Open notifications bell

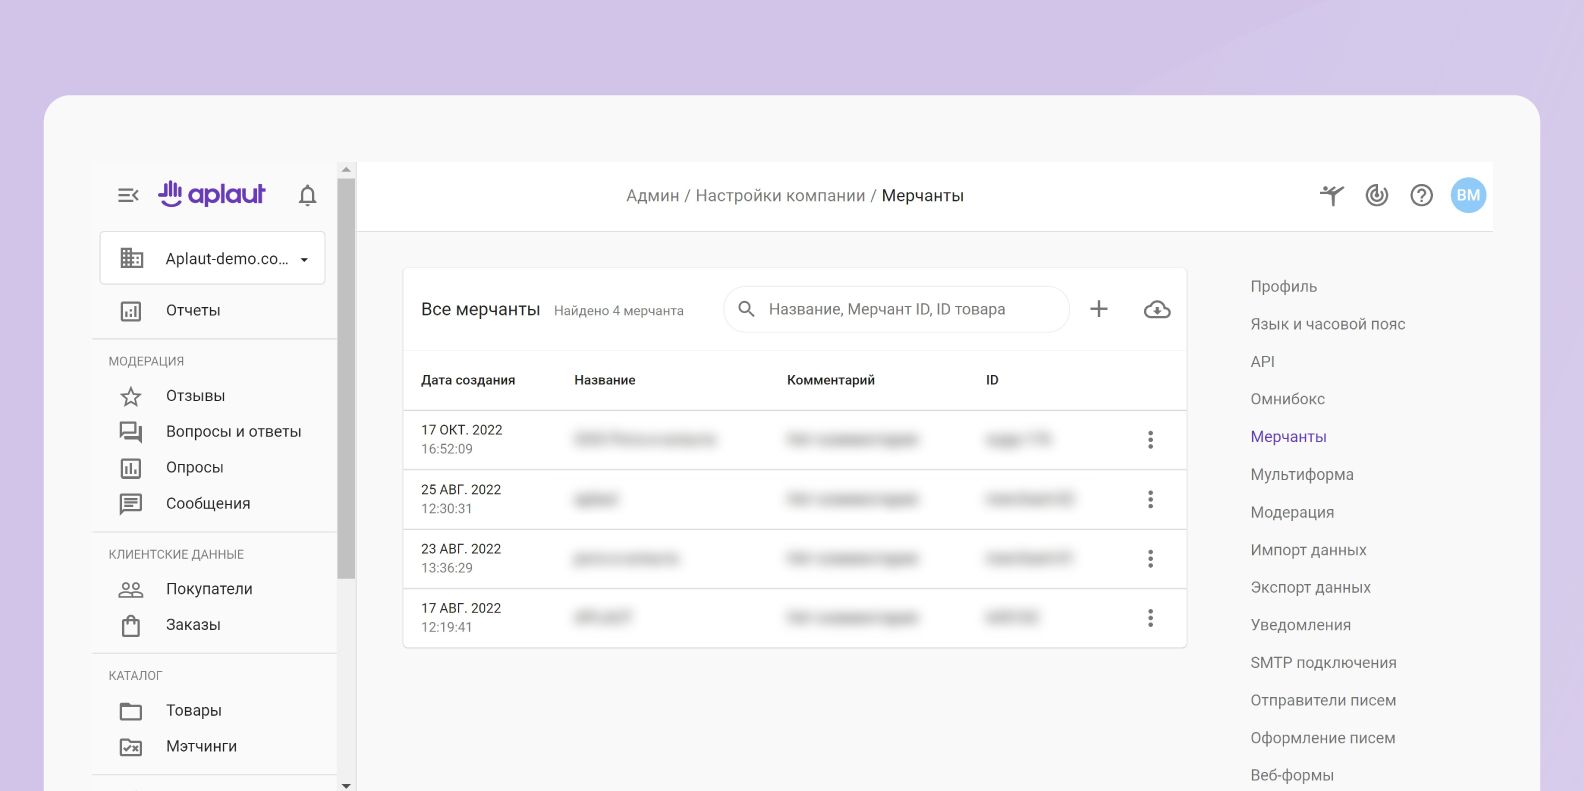coord(307,195)
